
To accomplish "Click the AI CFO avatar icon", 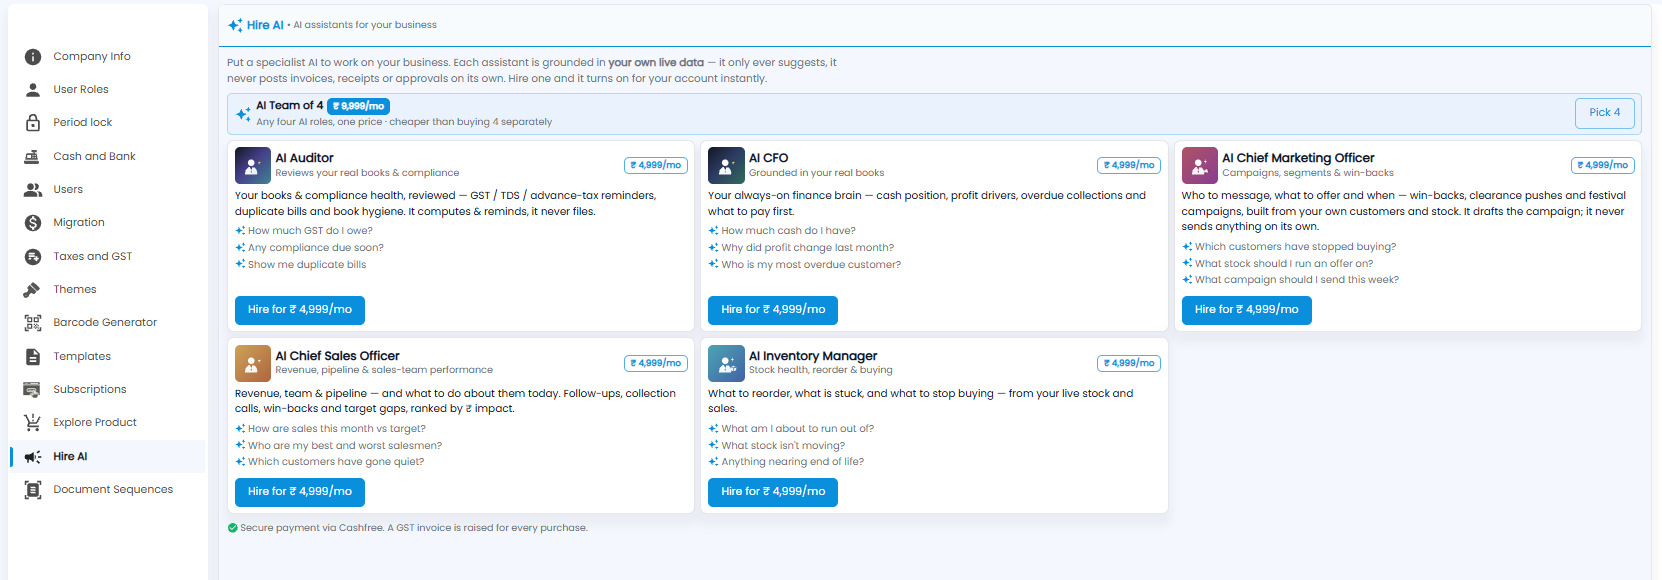I will click(x=726, y=165).
